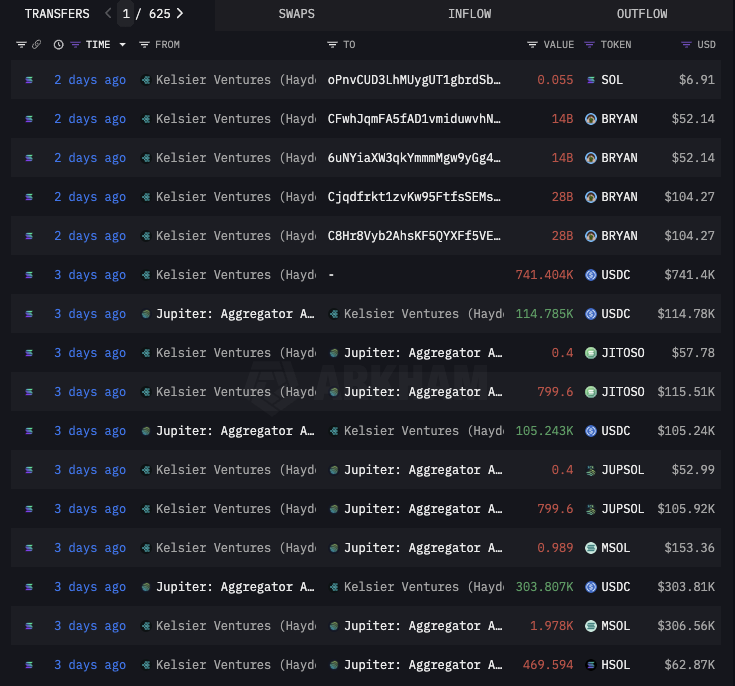Open the VALUE column filter
The height and width of the screenshot is (686, 735).
pos(532,45)
